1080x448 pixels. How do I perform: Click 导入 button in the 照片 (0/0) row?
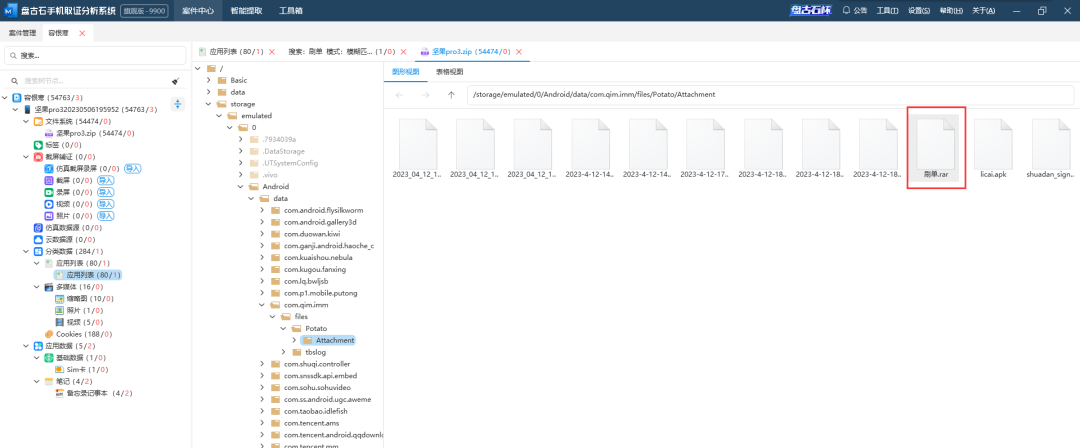[x=105, y=216]
